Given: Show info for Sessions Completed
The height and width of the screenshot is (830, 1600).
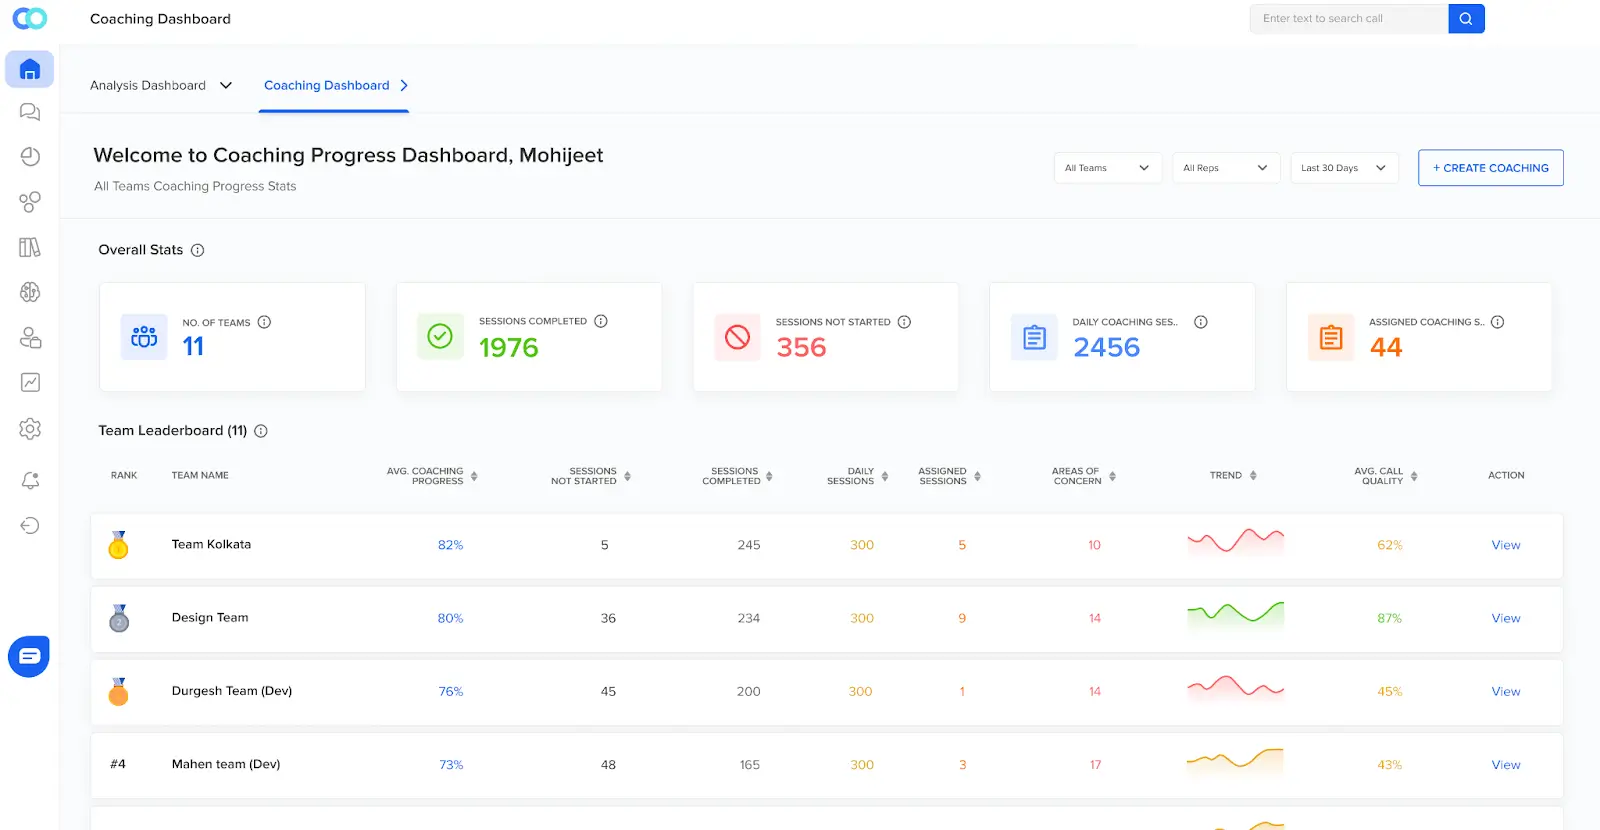Looking at the screenshot, I should click(601, 321).
